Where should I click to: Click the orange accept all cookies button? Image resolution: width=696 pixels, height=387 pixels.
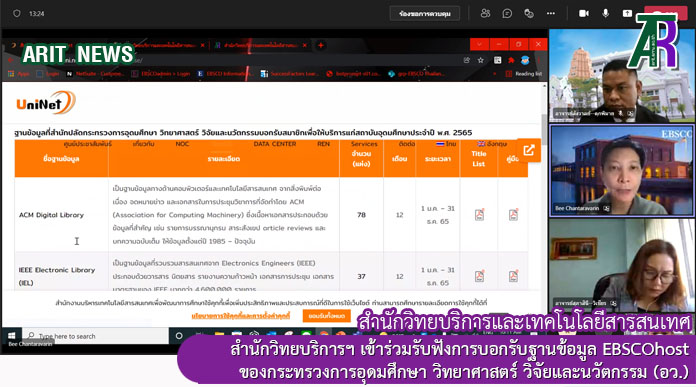tap(327, 316)
